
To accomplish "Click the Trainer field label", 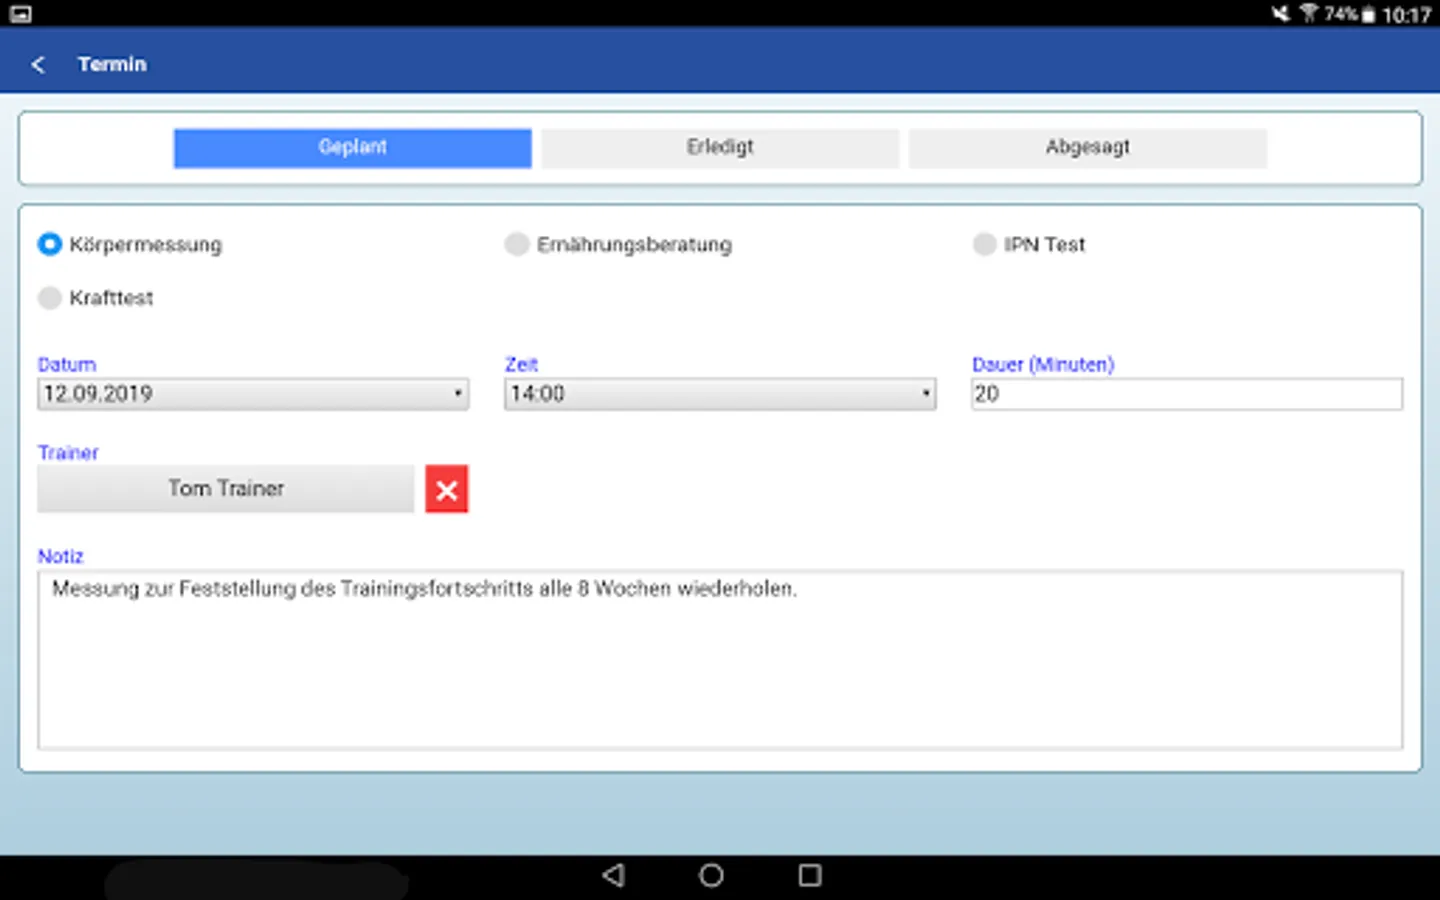I will coord(68,453).
